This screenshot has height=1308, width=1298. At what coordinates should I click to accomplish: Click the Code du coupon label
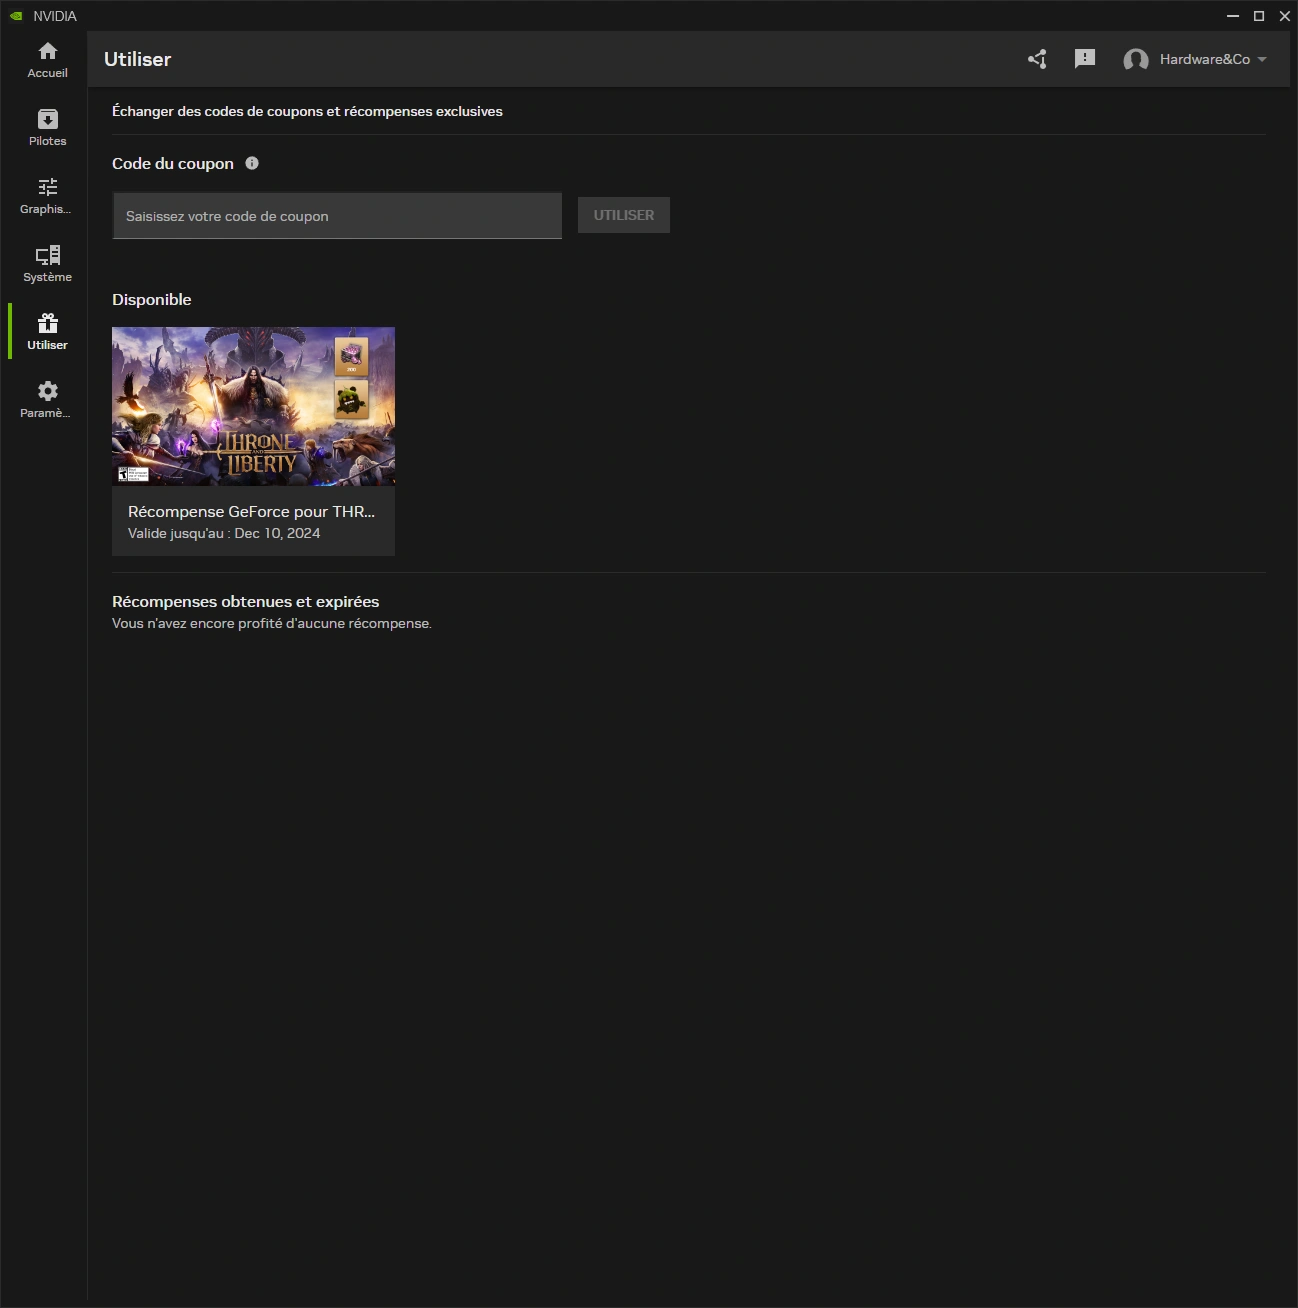click(173, 163)
